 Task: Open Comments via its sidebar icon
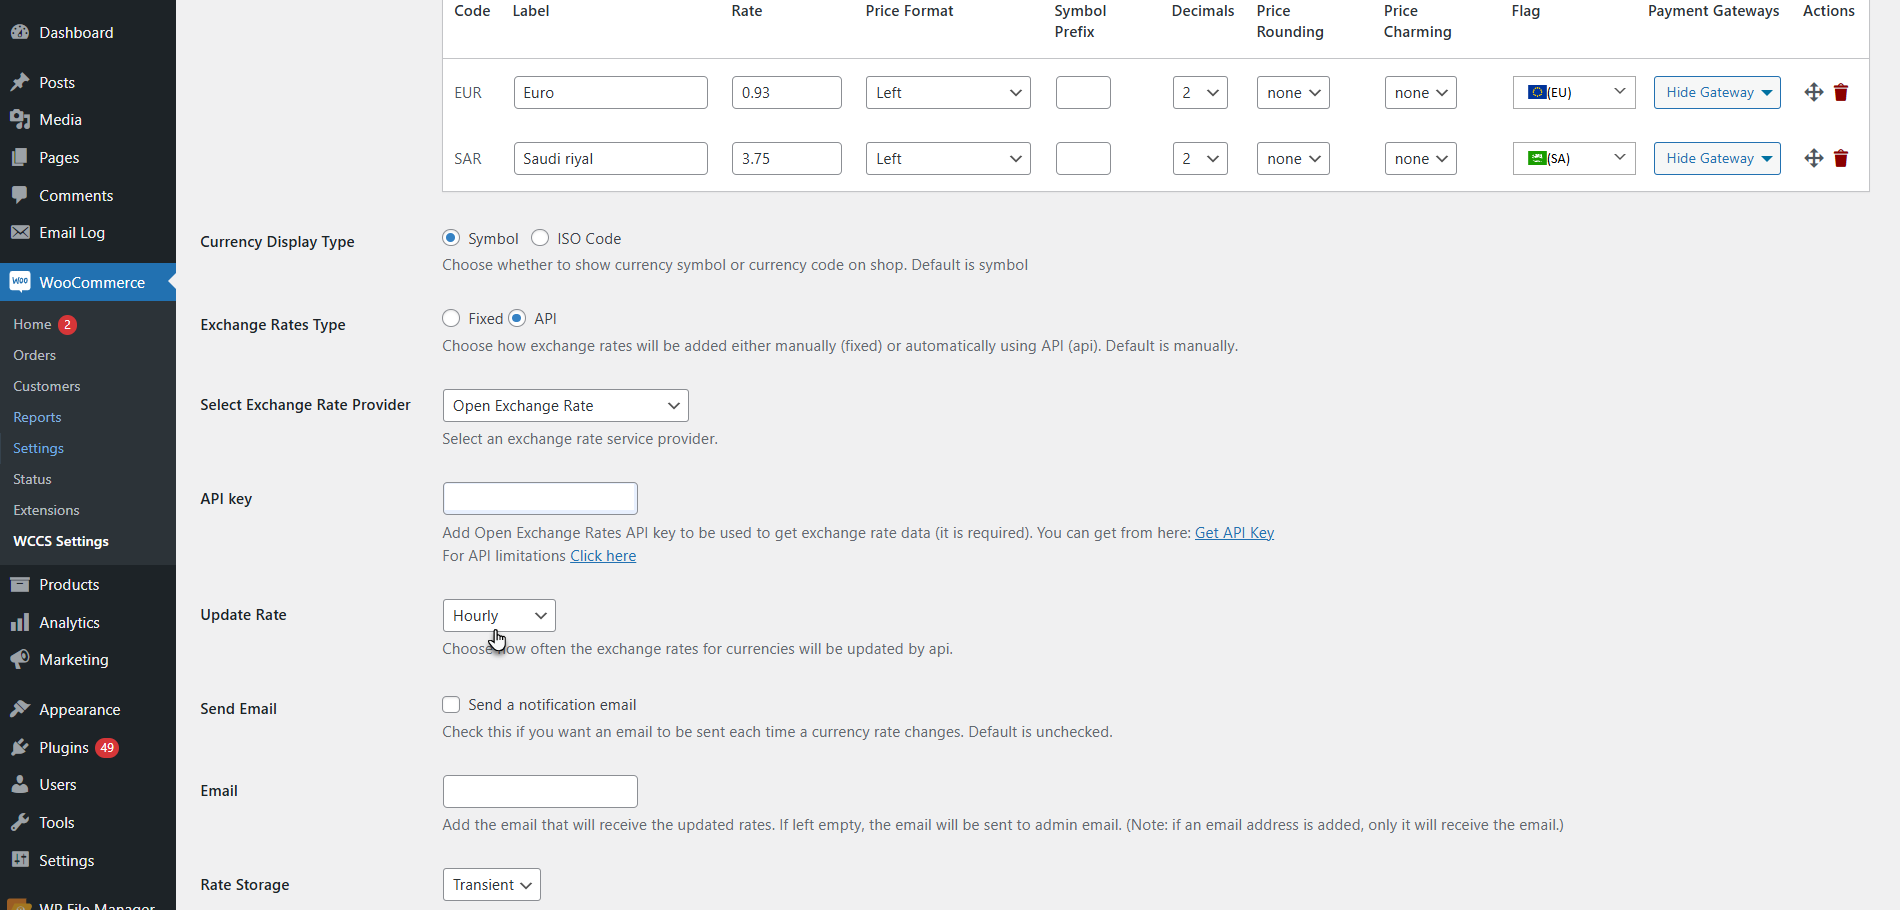[22, 195]
